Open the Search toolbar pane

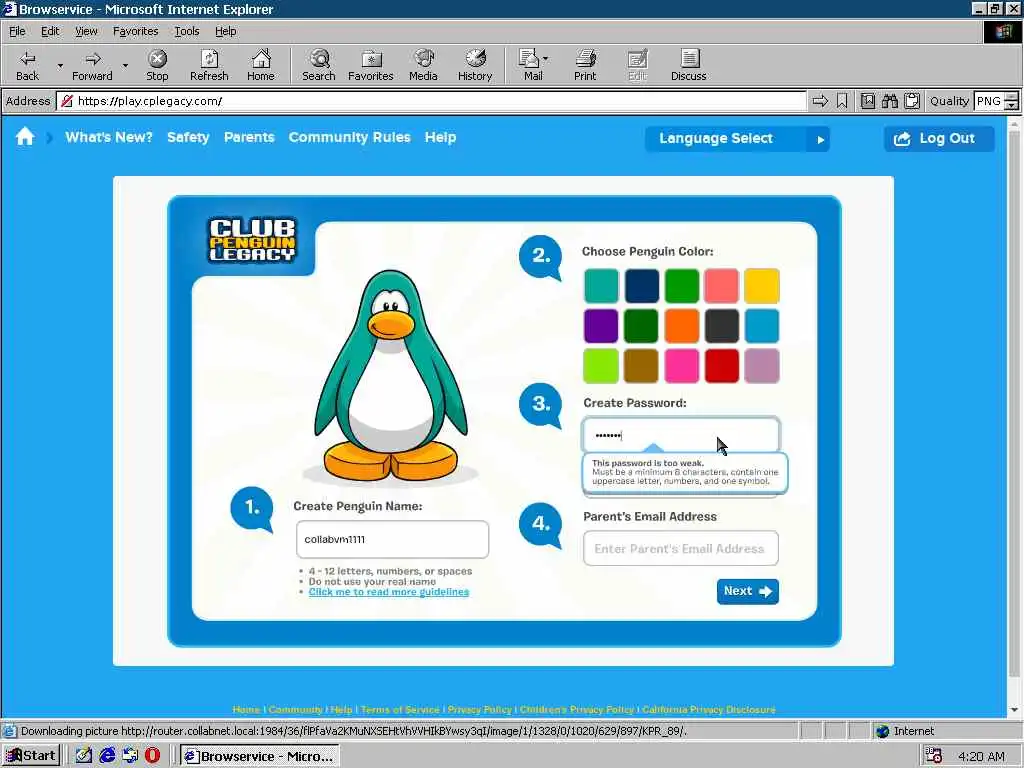pyautogui.click(x=319, y=65)
